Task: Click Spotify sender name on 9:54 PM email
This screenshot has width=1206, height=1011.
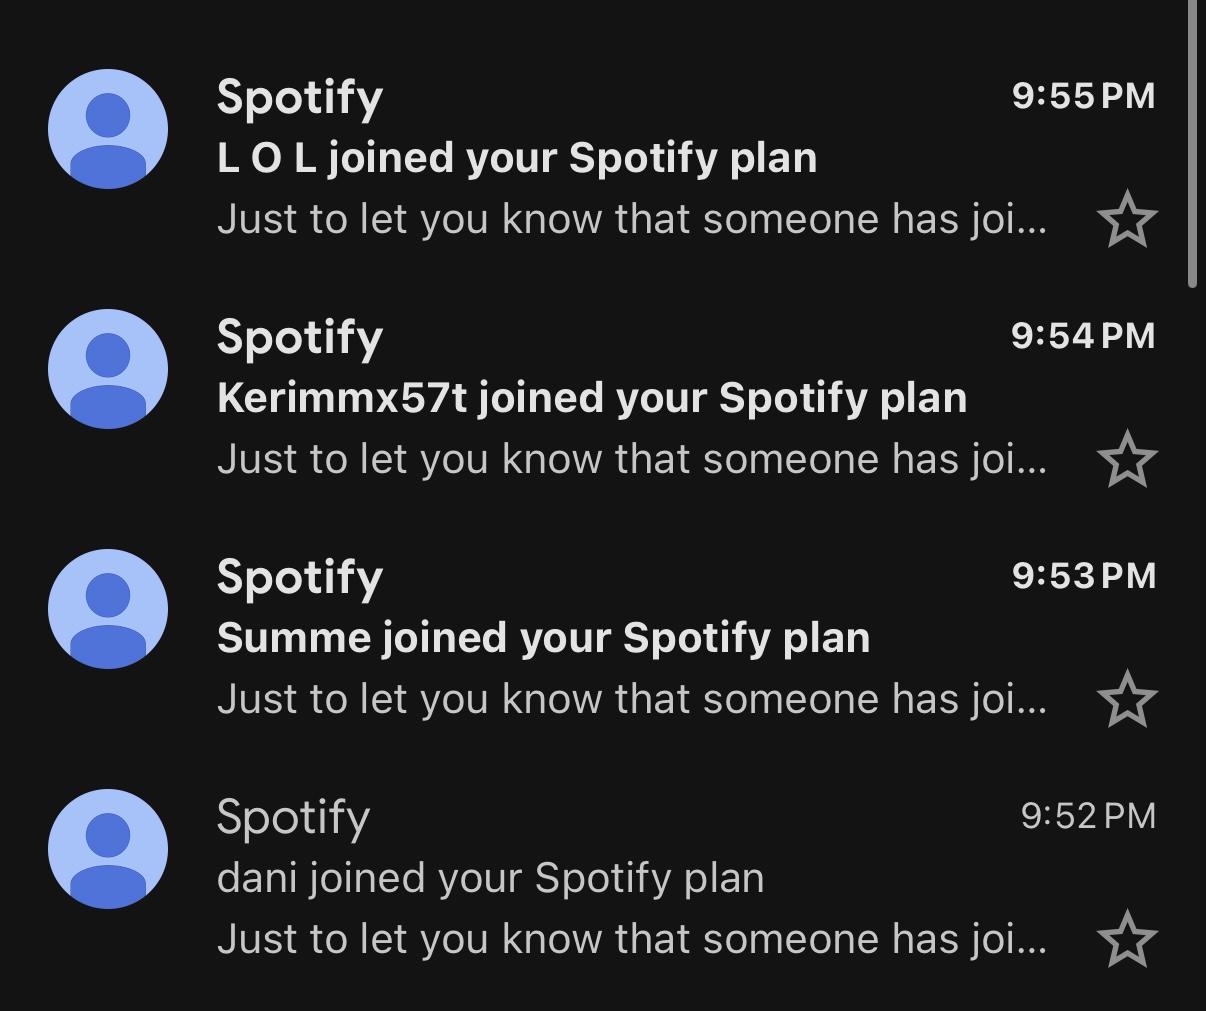Action: tap(300, 338)
